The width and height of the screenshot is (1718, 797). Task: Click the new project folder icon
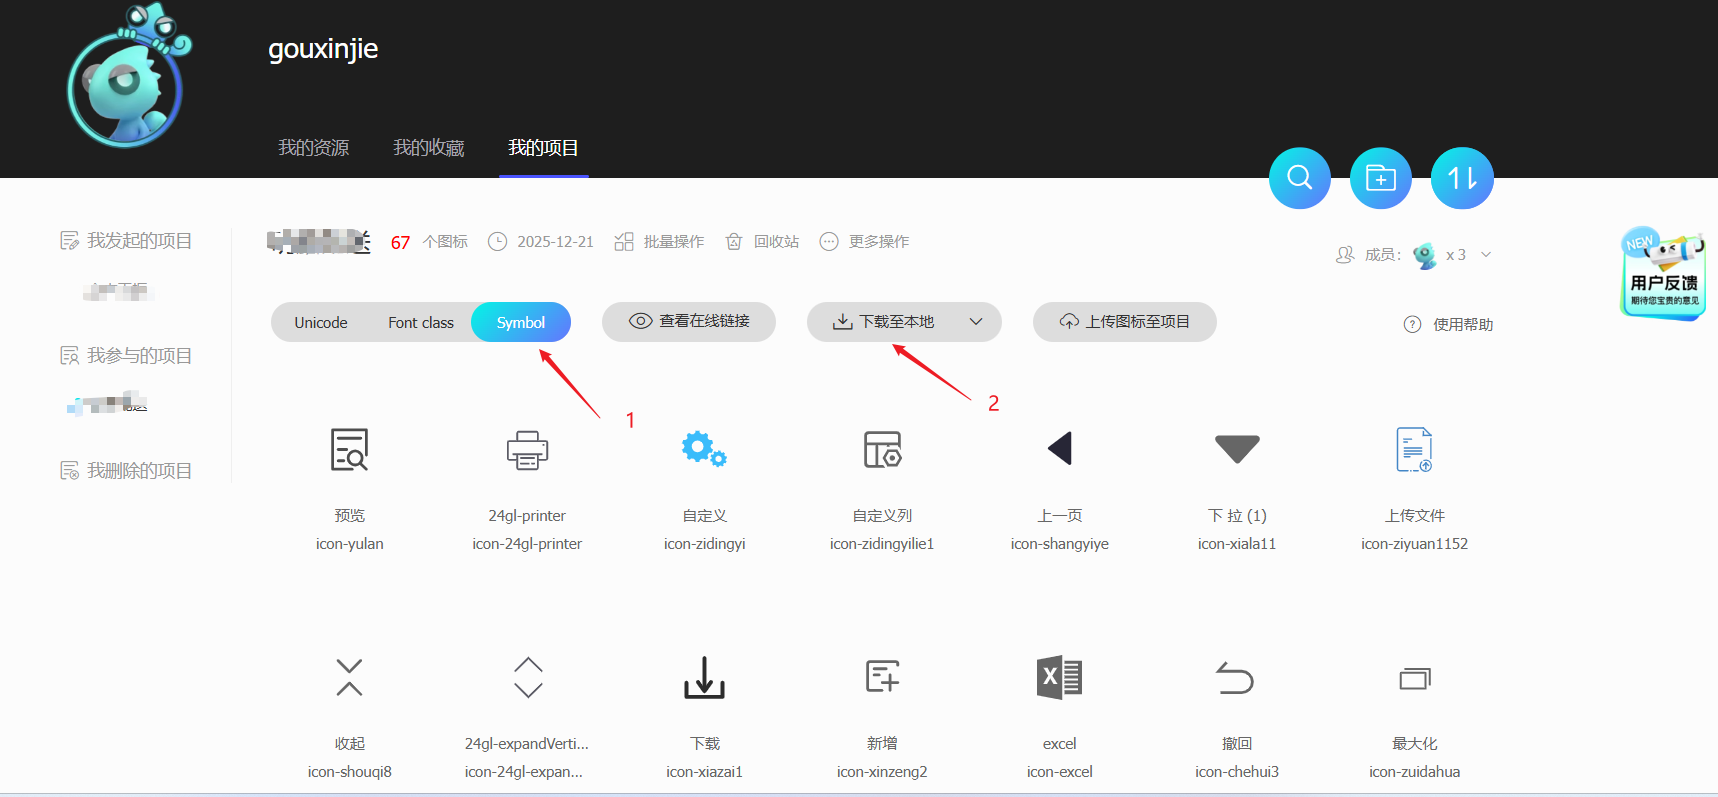coord(1380,178)
